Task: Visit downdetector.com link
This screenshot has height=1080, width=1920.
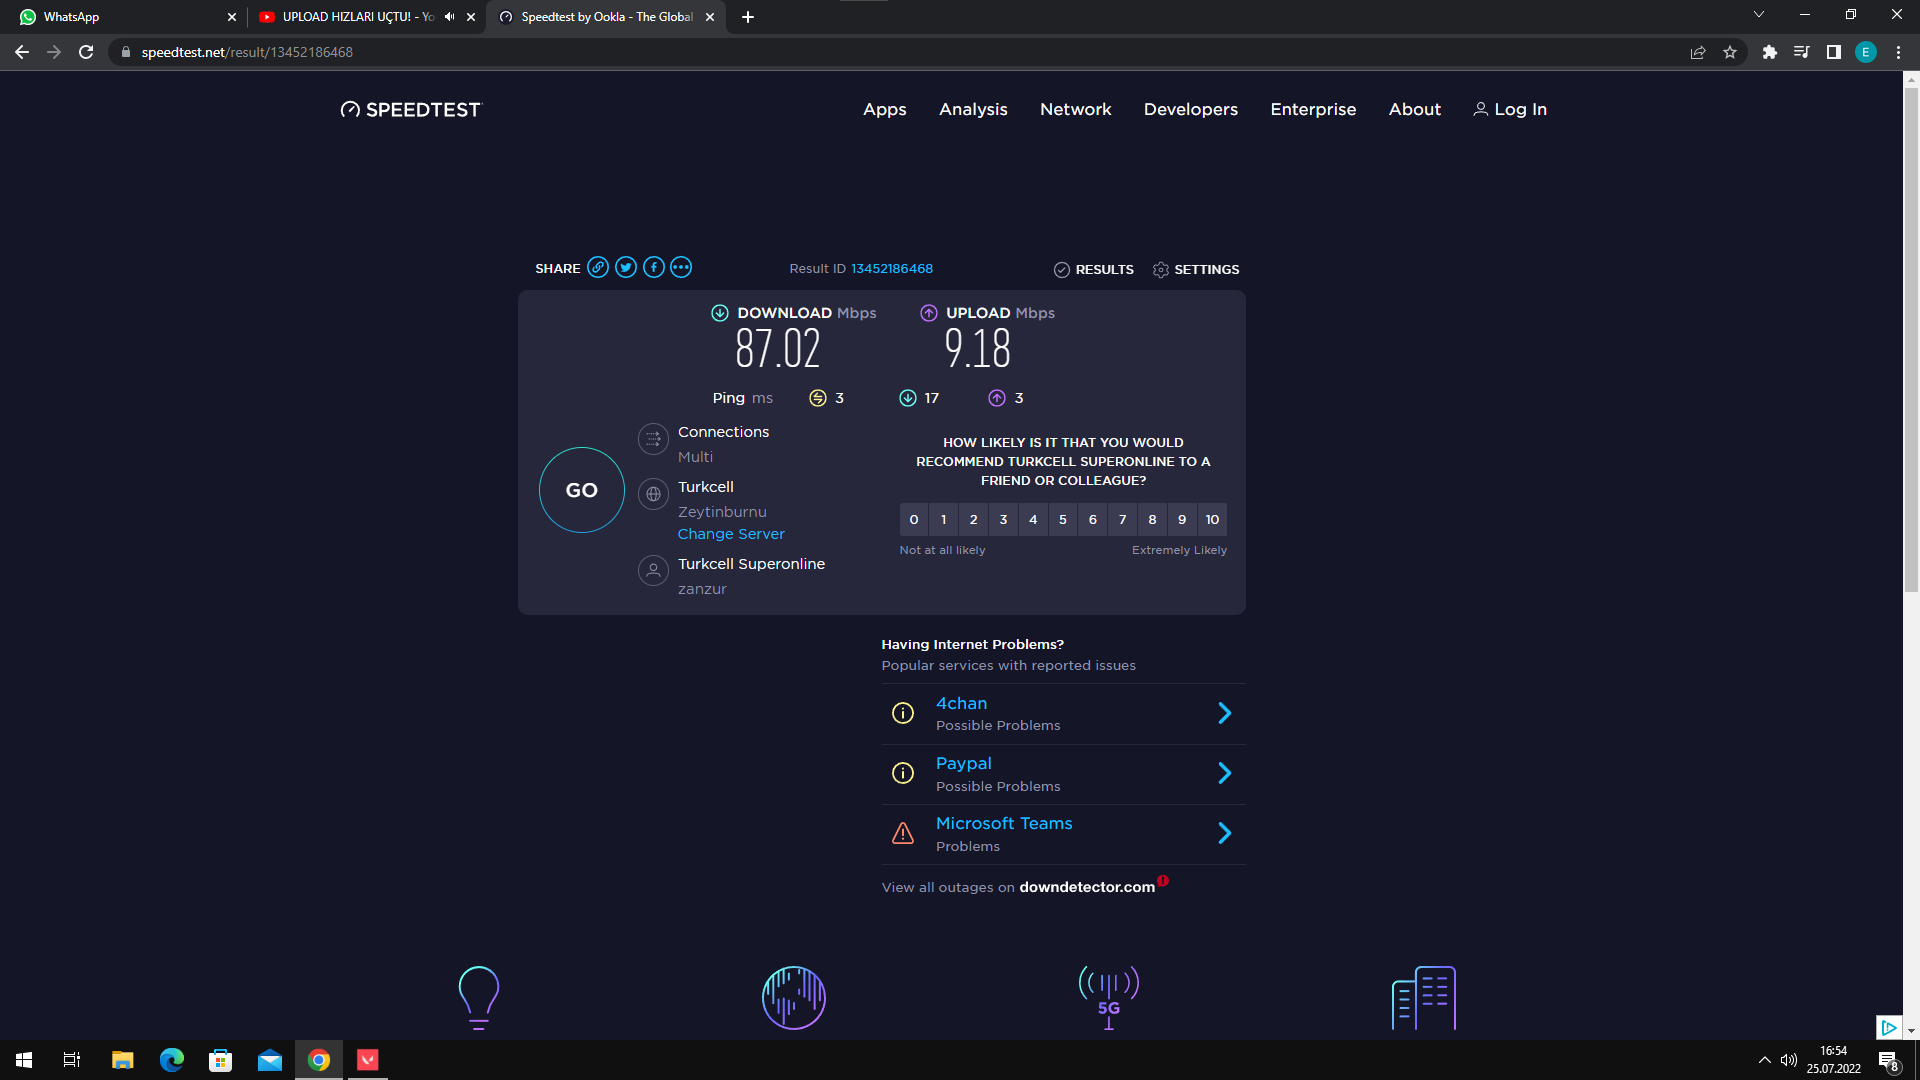Action: (x=1087, y=887)
